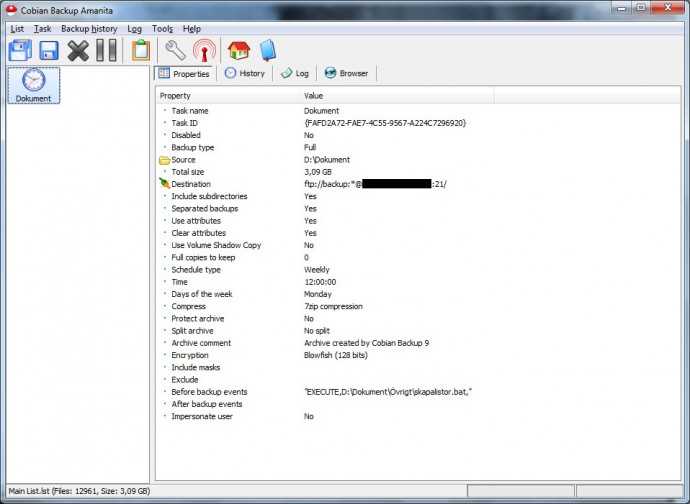690x504 pixels.
Task: Select the Task ID GUID value
Action: (385, 123)
